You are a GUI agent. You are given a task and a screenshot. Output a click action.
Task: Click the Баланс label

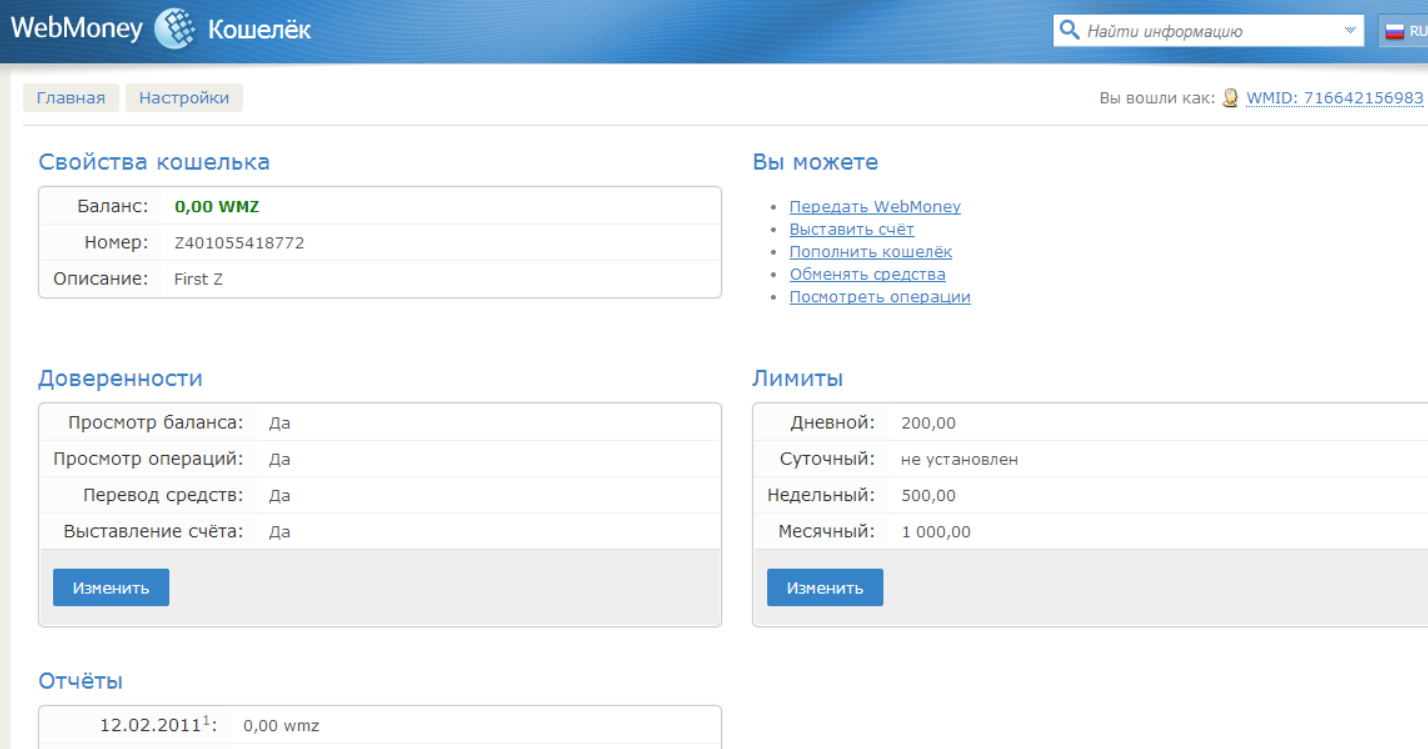click(x=113, y=207)
